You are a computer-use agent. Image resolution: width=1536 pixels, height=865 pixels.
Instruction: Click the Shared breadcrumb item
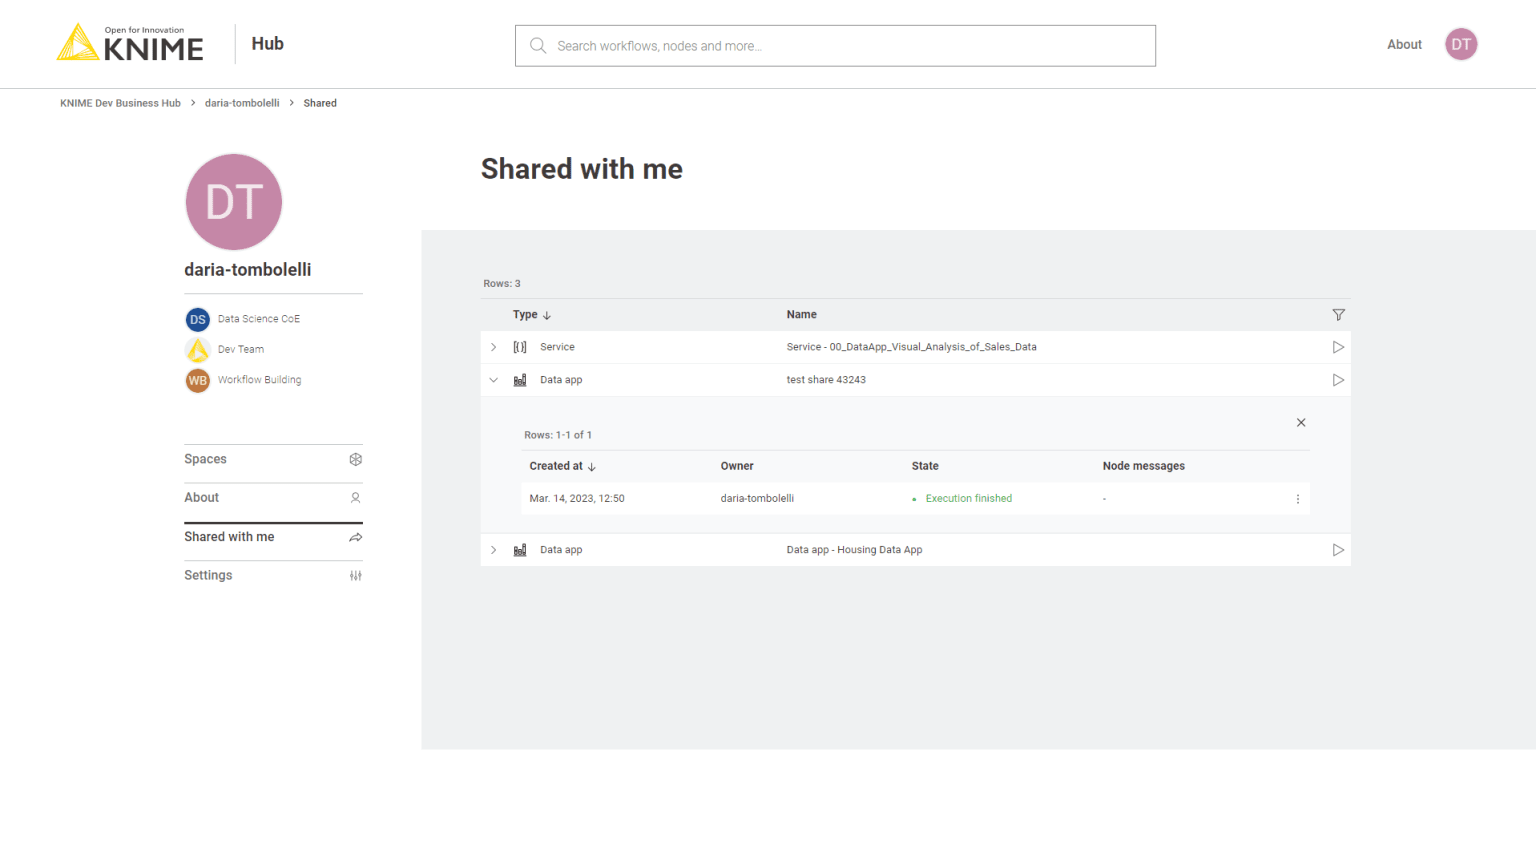click(x=320, y=103)
